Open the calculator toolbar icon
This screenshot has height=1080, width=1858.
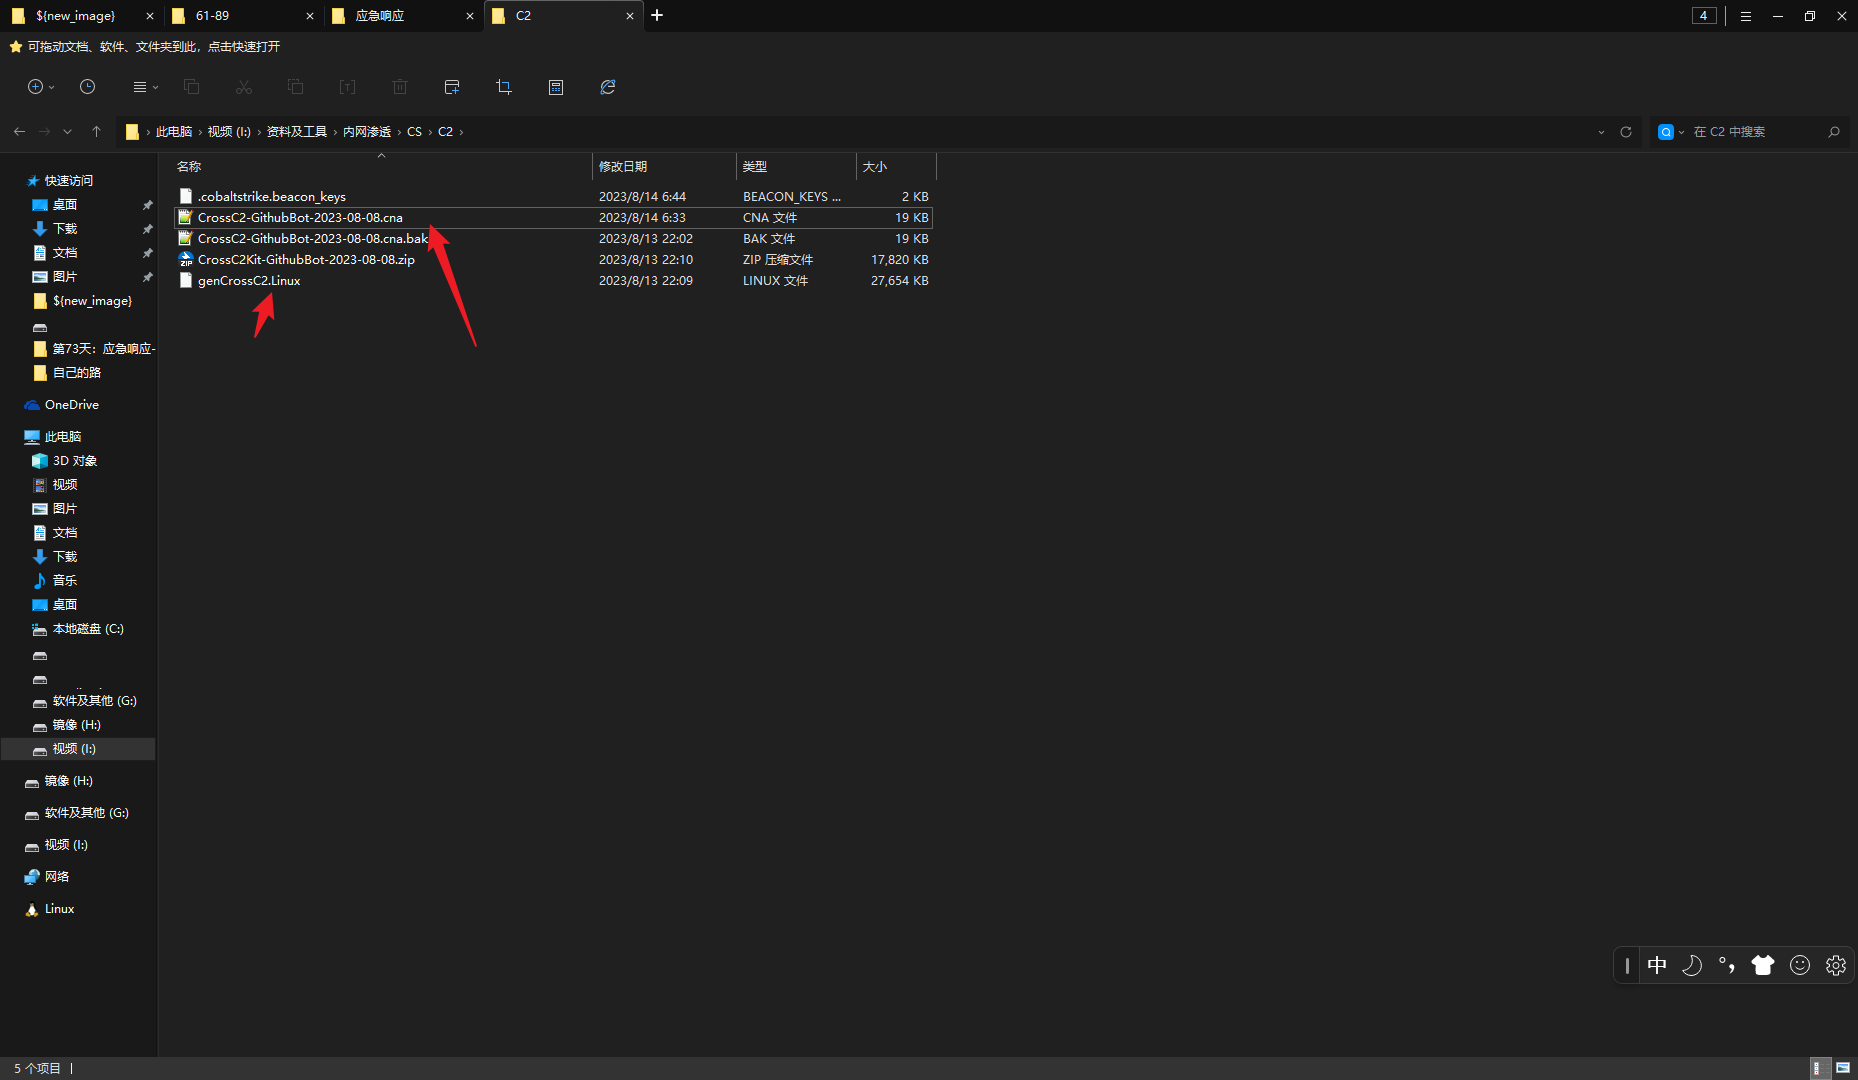(556, 87)
